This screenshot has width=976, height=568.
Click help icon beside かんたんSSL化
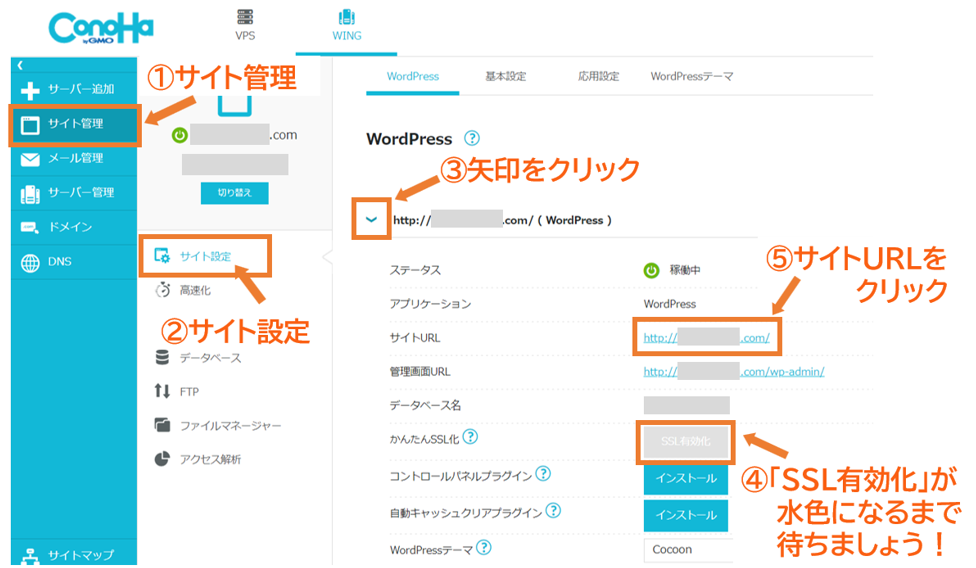point(470,437)
